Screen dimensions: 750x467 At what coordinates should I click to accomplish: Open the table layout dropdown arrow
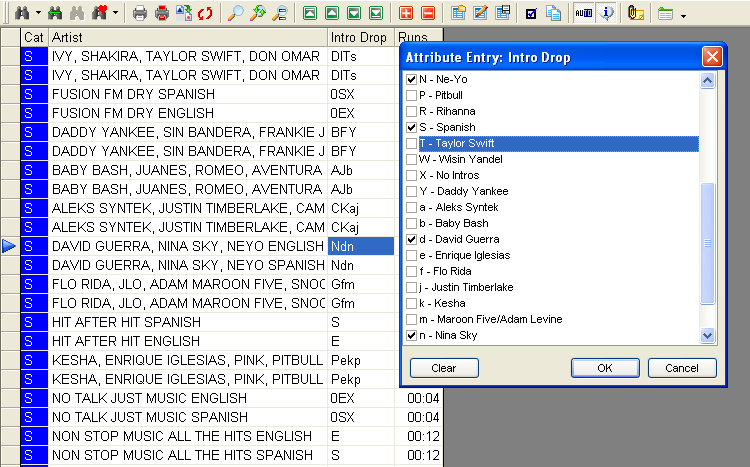coord(684,16)
